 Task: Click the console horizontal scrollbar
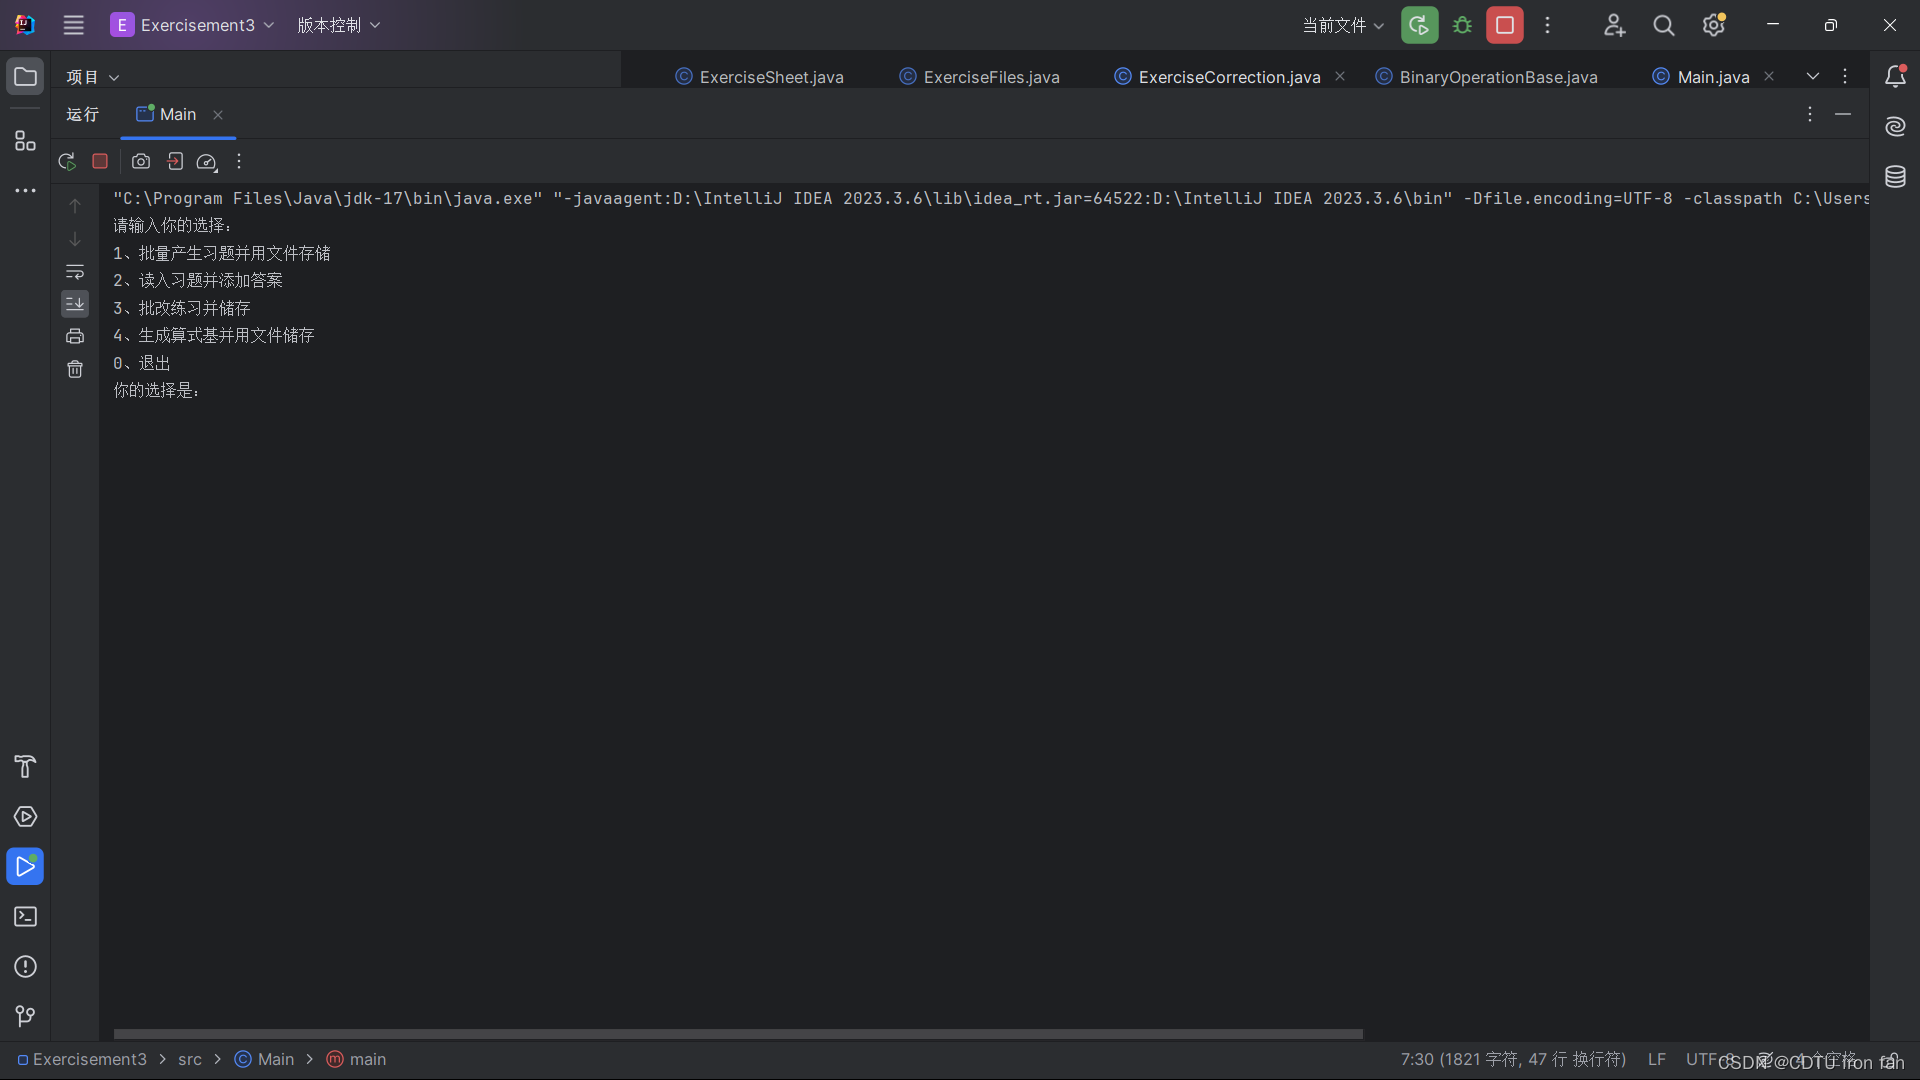(x=738, y=1034)
